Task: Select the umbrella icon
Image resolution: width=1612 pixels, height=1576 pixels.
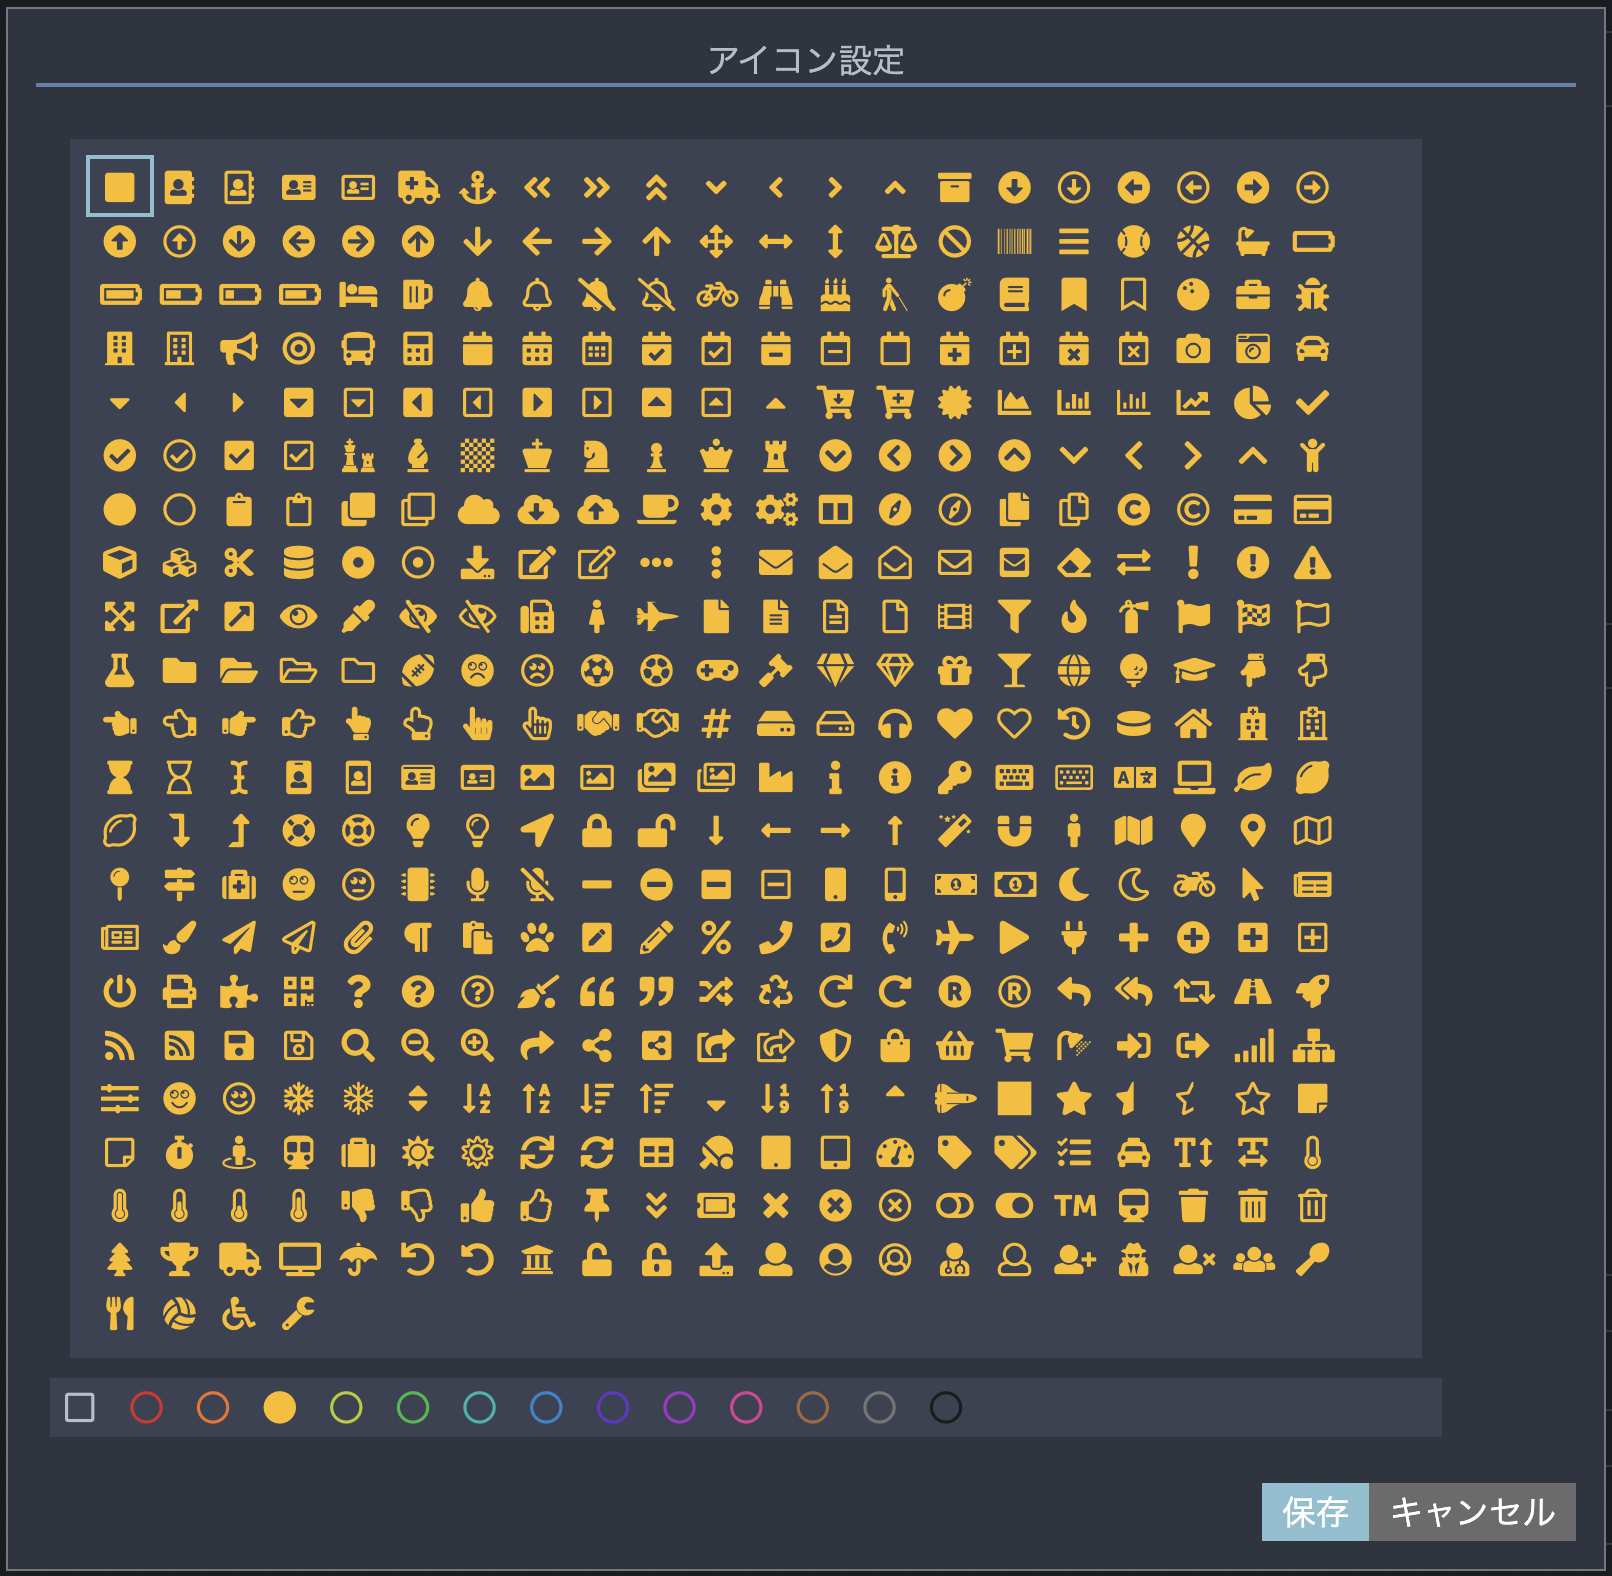Action: (358, 1259)
